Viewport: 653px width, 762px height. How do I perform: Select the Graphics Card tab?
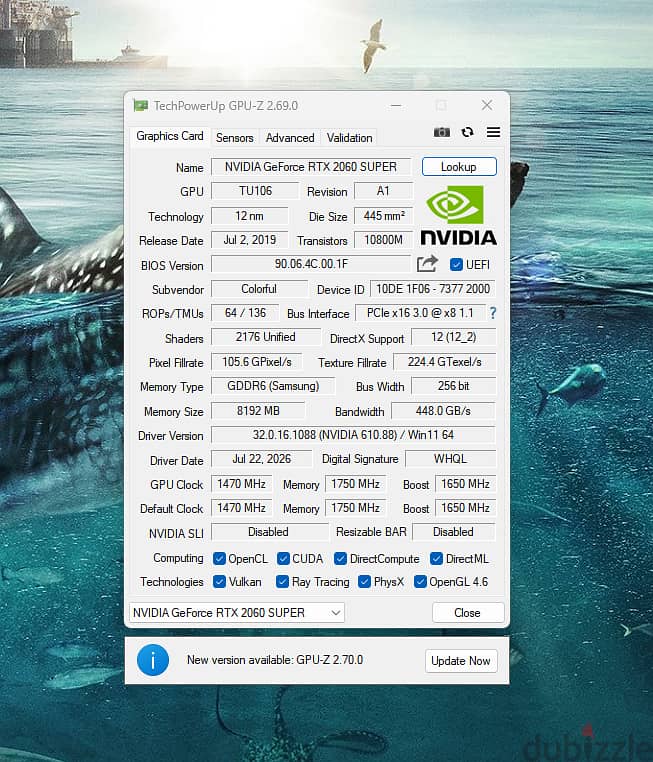tap(170, 136)
